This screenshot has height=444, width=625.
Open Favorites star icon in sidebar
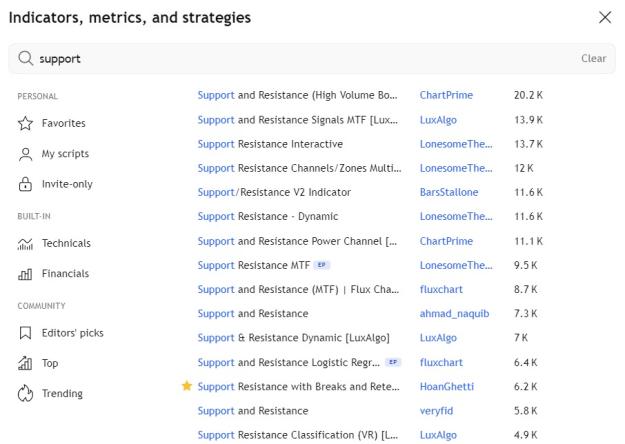click(x=26, y=123)
